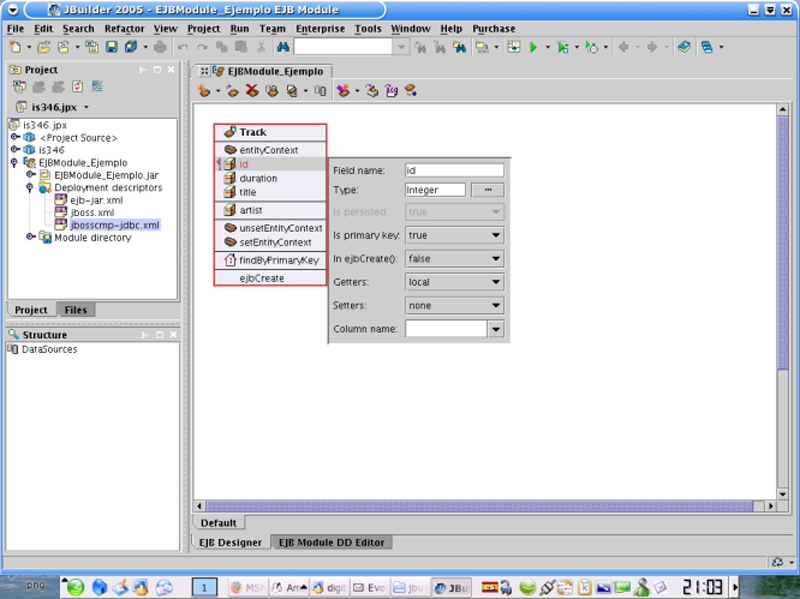Collapse the Deployment descriptors tree node
The image size is (800, 599).
pos(31,187)
